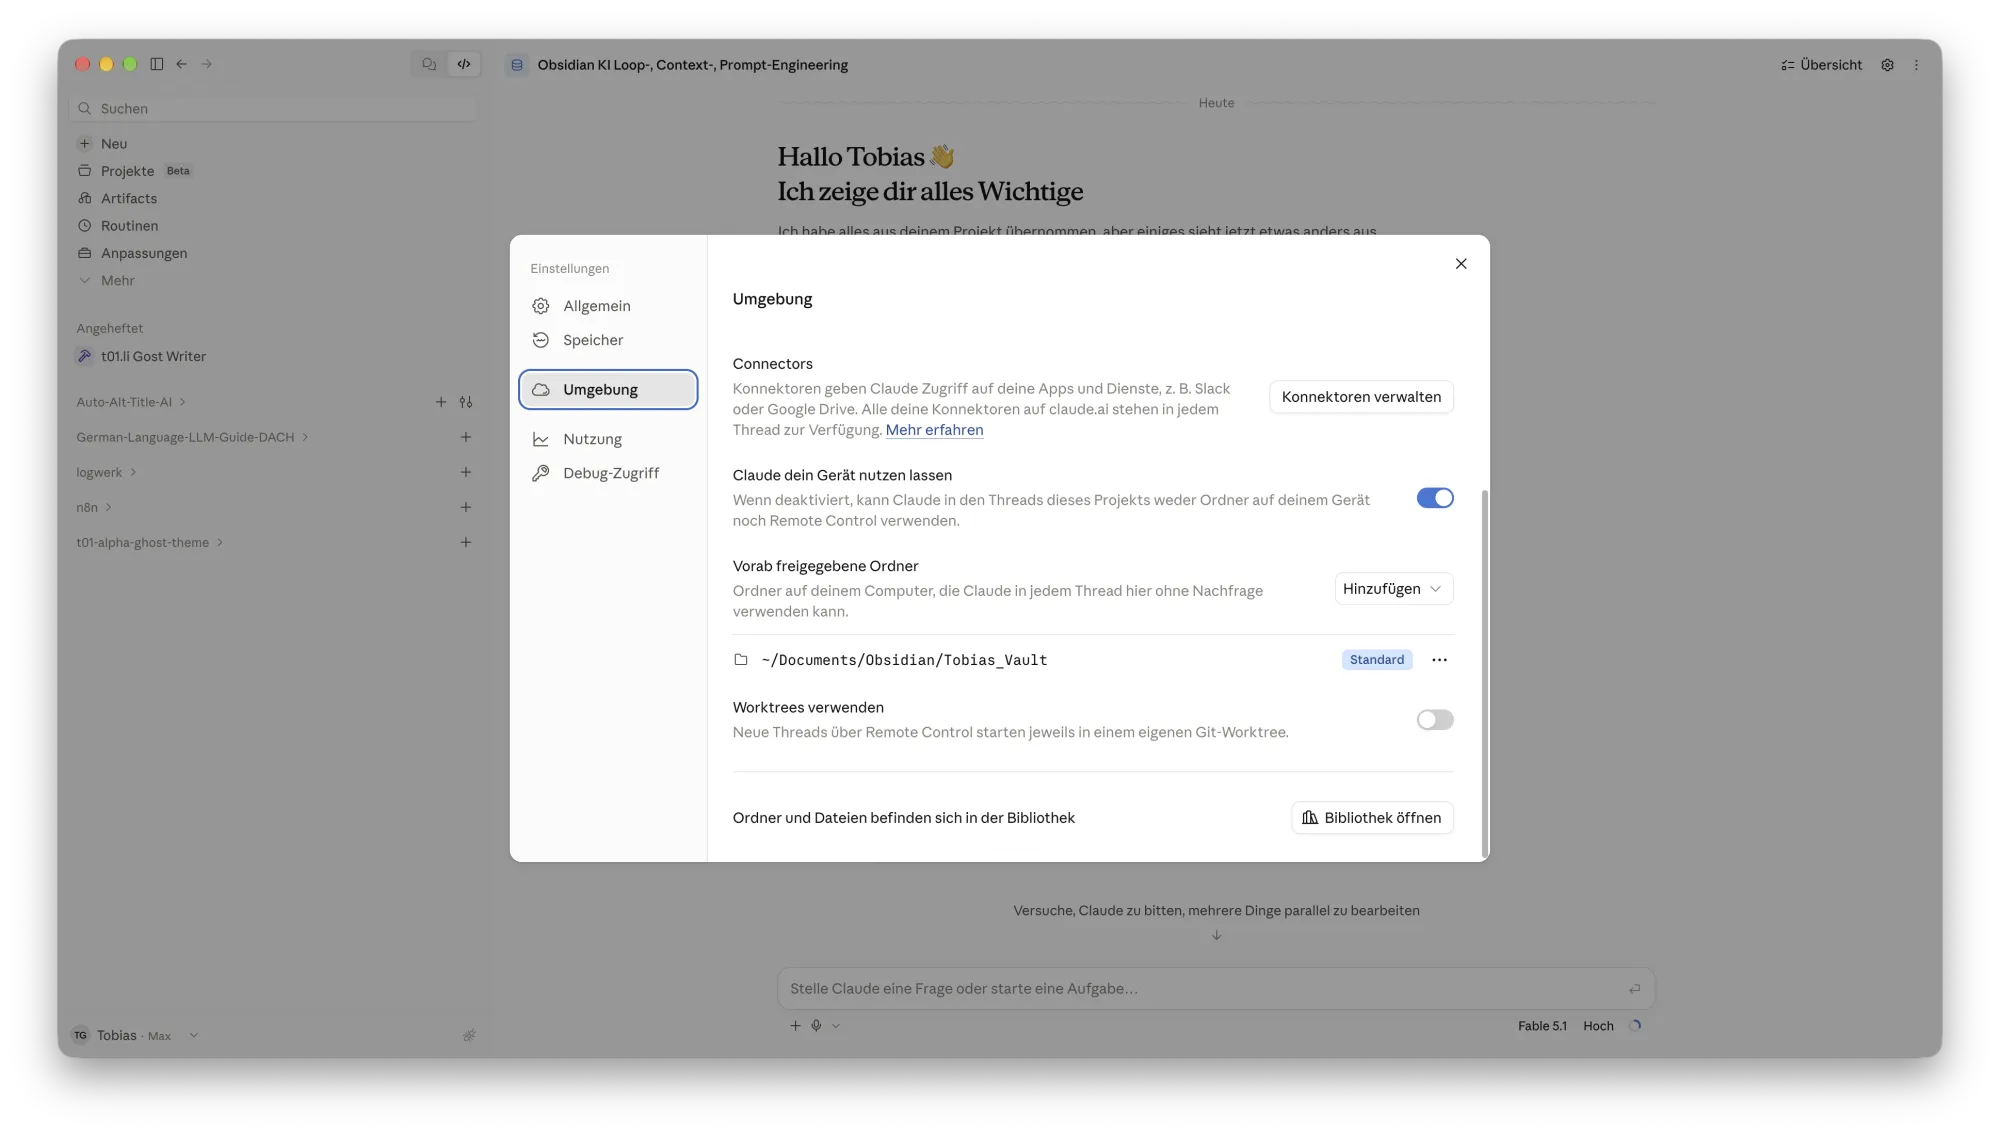
Task: Close the settings dialog
Action: (x=1461, y=264)
